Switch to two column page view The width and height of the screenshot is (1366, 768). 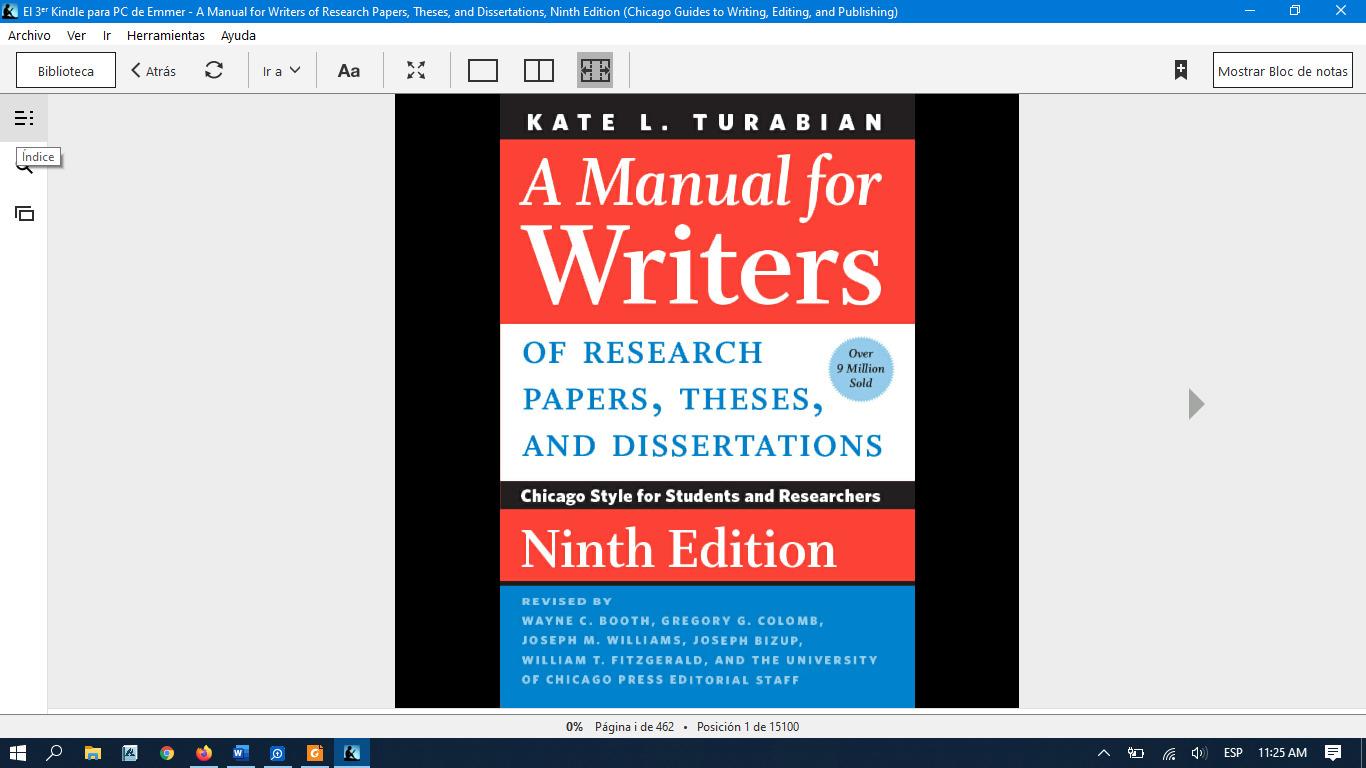[x=539, y=70]
